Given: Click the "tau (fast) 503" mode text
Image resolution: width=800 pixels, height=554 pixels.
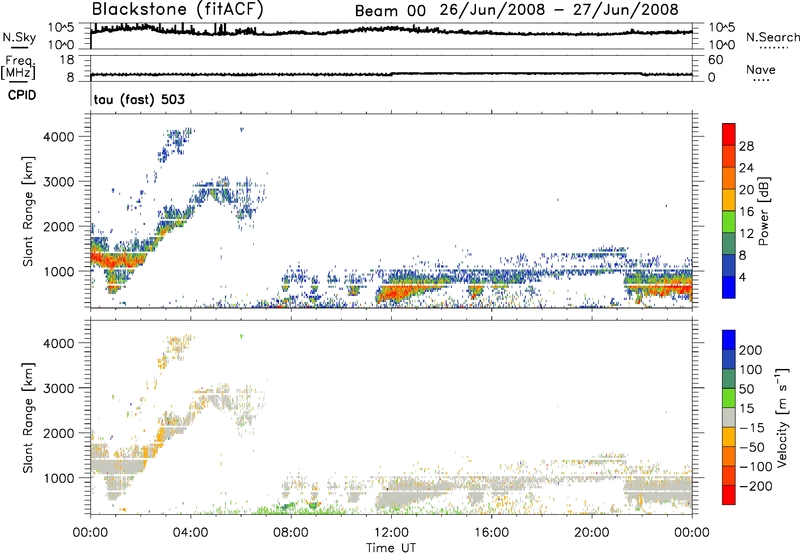Looking at the screenshot, I should tap(139, 99).
